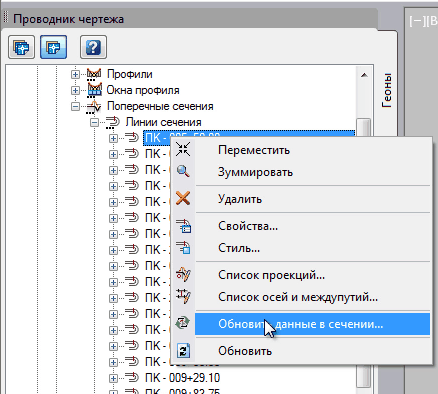Image resolution: width=438 pixels, height=394 pixels.
Task: Click the Обновить refresh icon
Action: [183, 351]
